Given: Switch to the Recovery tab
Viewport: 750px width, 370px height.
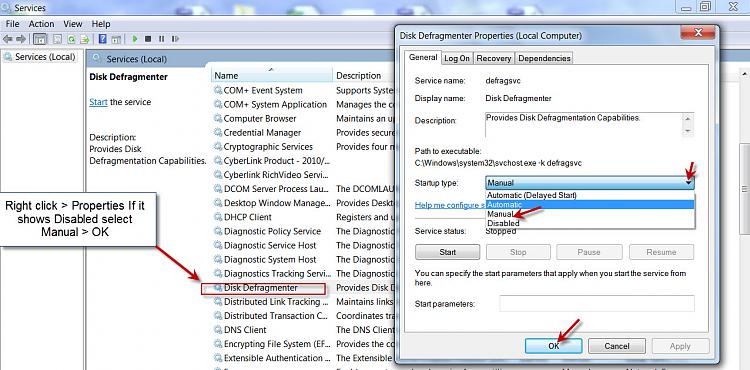Looking at the screenshot, I should pos(494,58).
